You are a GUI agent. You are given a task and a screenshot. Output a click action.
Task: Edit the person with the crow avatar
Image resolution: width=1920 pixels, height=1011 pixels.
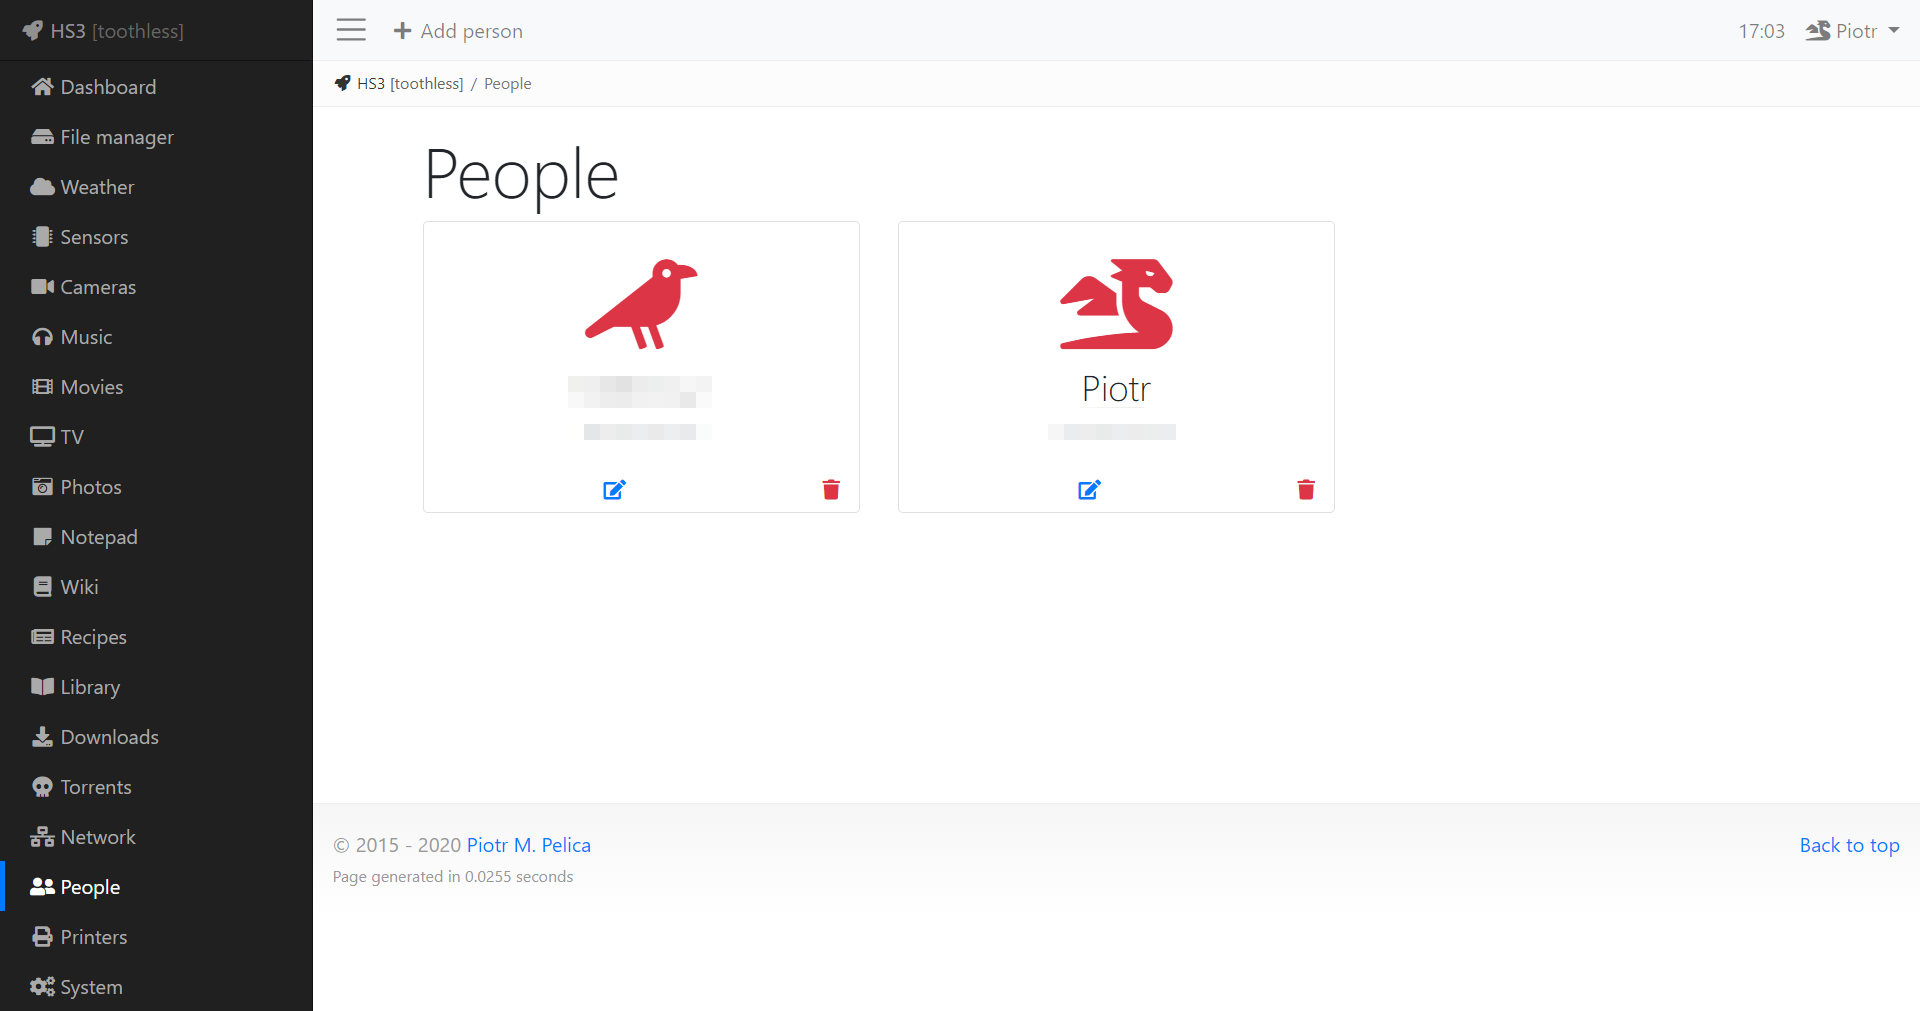pos(614,489)
